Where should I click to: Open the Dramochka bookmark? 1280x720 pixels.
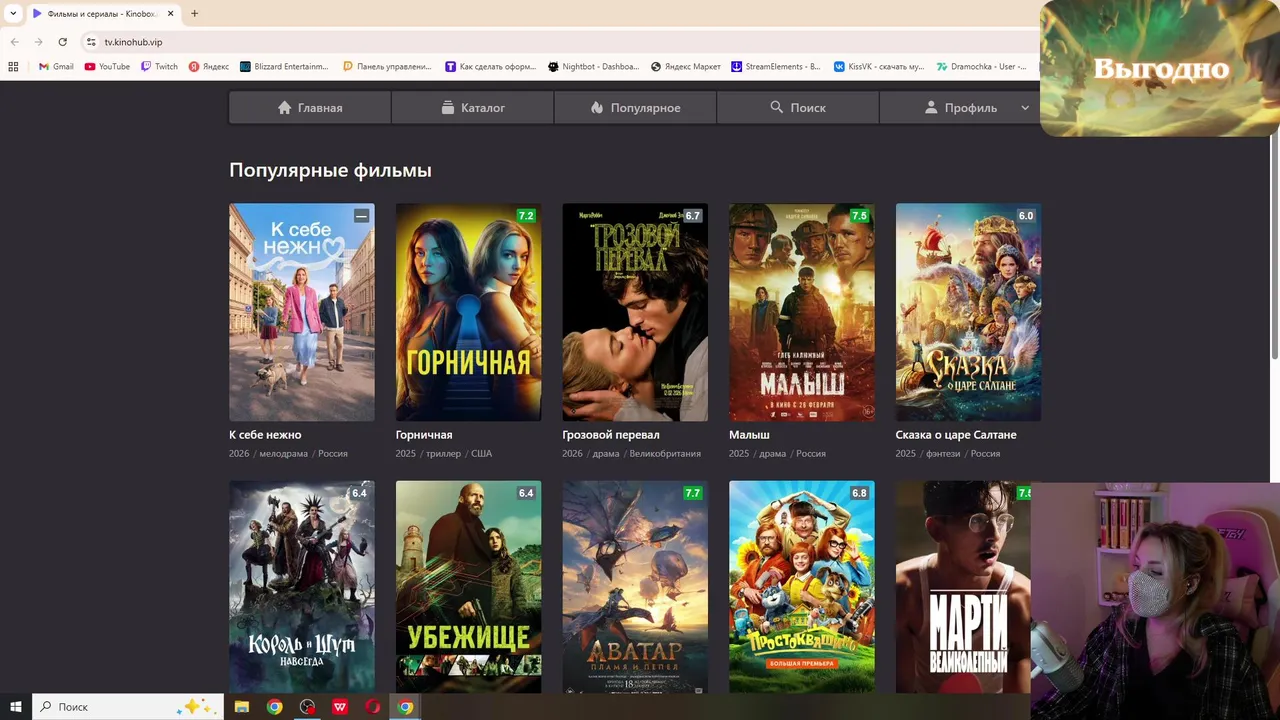(982, 67)
